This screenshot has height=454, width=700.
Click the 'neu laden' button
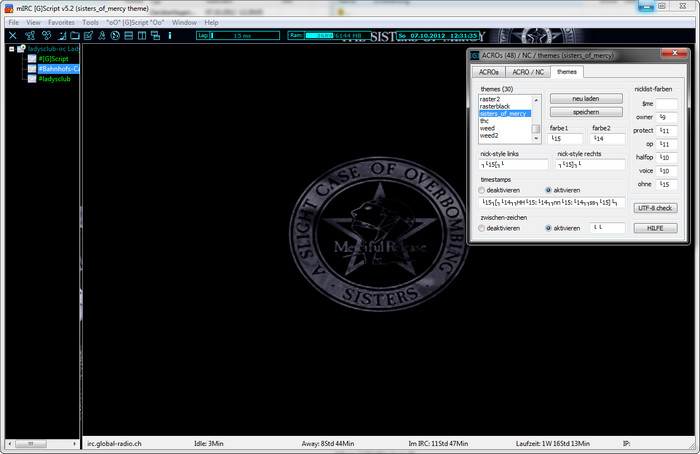[x=586, y=99]
